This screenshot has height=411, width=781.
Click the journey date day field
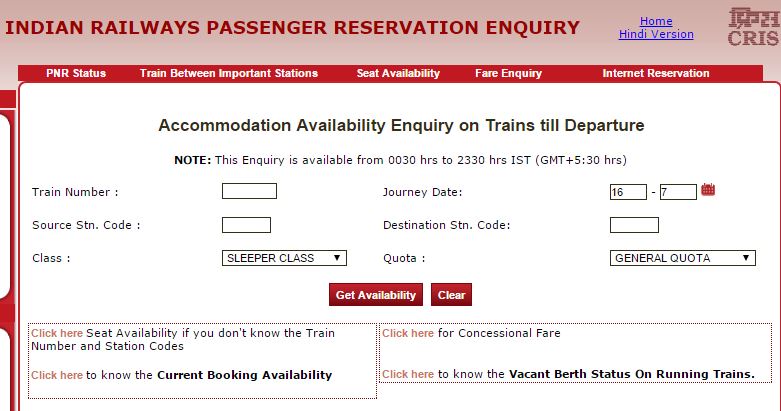pos(628,191)
